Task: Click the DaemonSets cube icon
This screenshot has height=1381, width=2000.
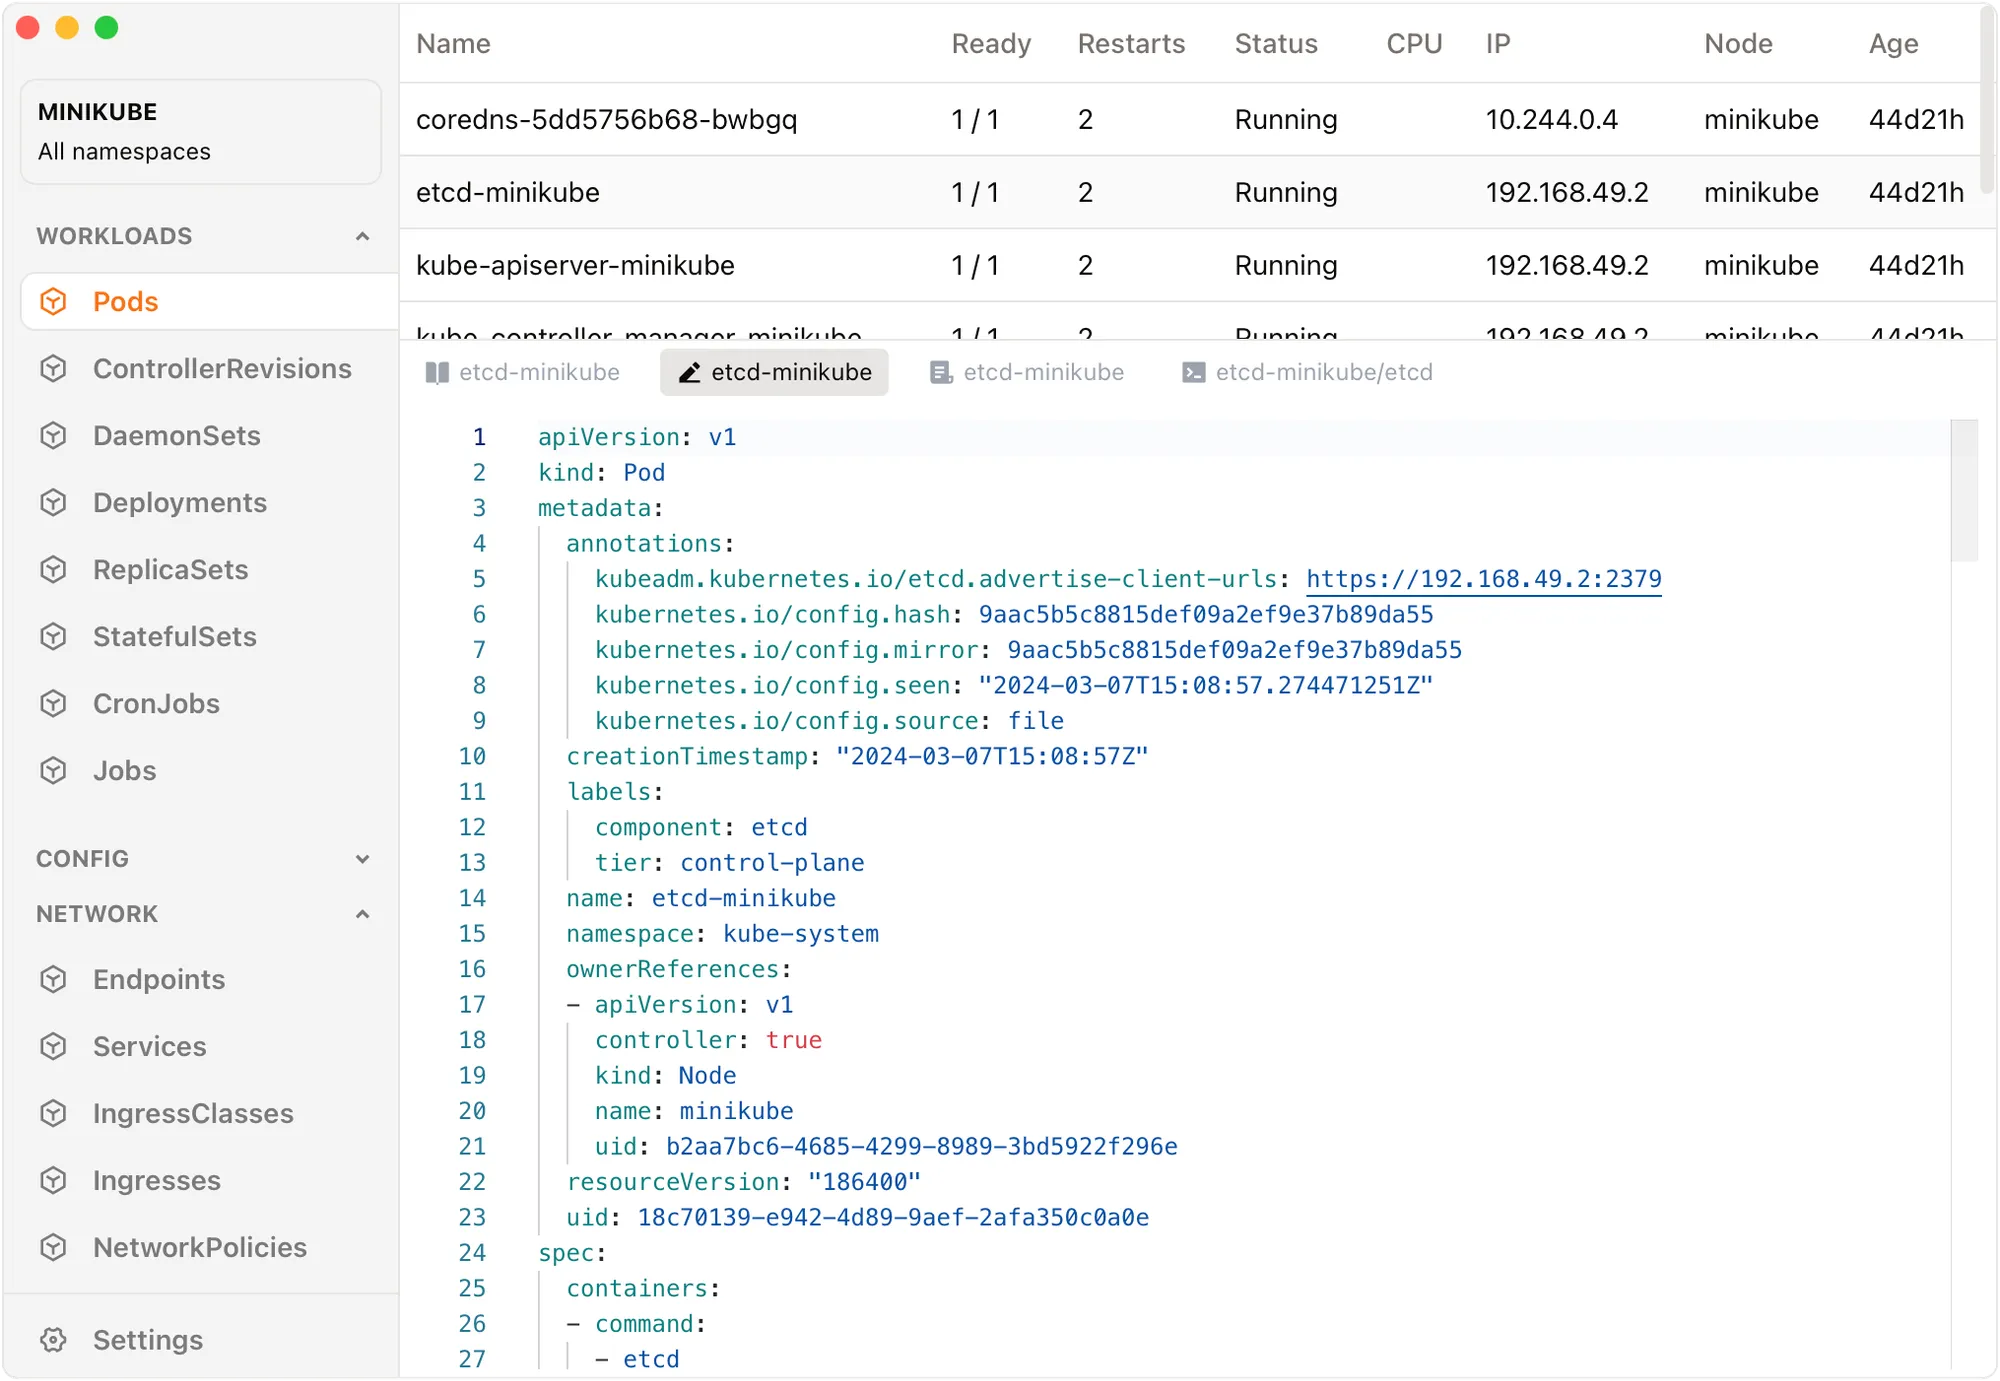Action: pyautogui.click(x=53, y=435)
